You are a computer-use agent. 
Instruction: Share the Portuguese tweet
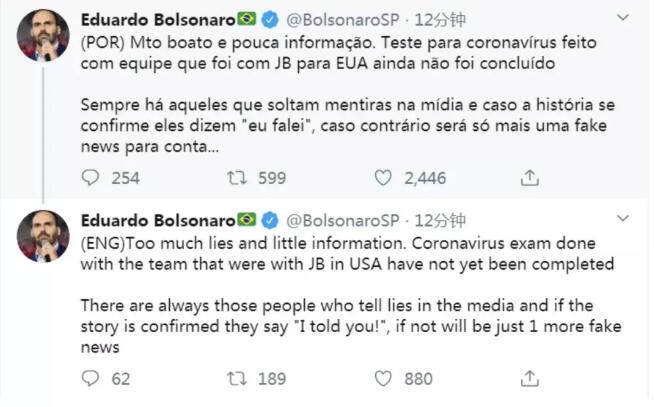pos(530,178)
